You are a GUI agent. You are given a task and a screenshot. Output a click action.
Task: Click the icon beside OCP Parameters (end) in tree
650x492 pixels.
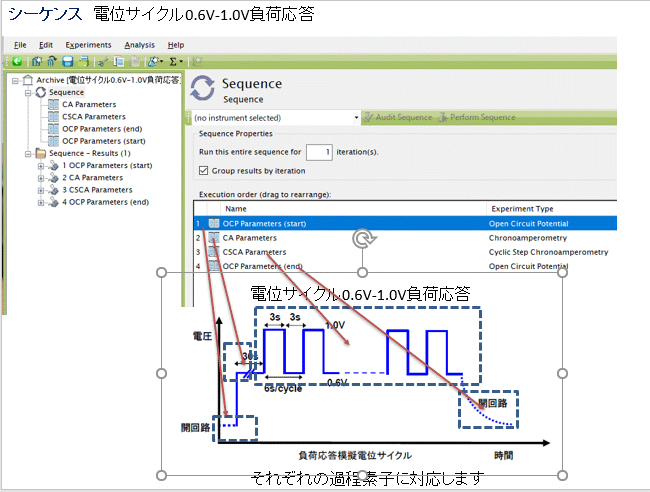coord(53,129)
